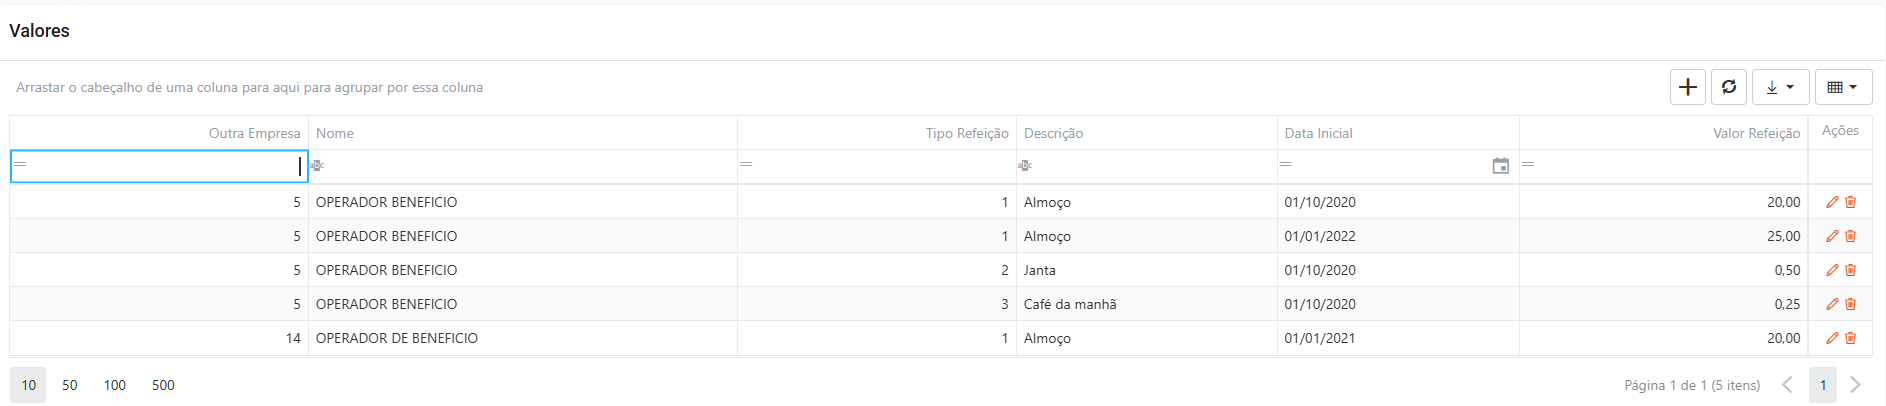Refresh the Valores grid data
The height and width of the screenshot is (406, 1886).
click(1729, 87)
